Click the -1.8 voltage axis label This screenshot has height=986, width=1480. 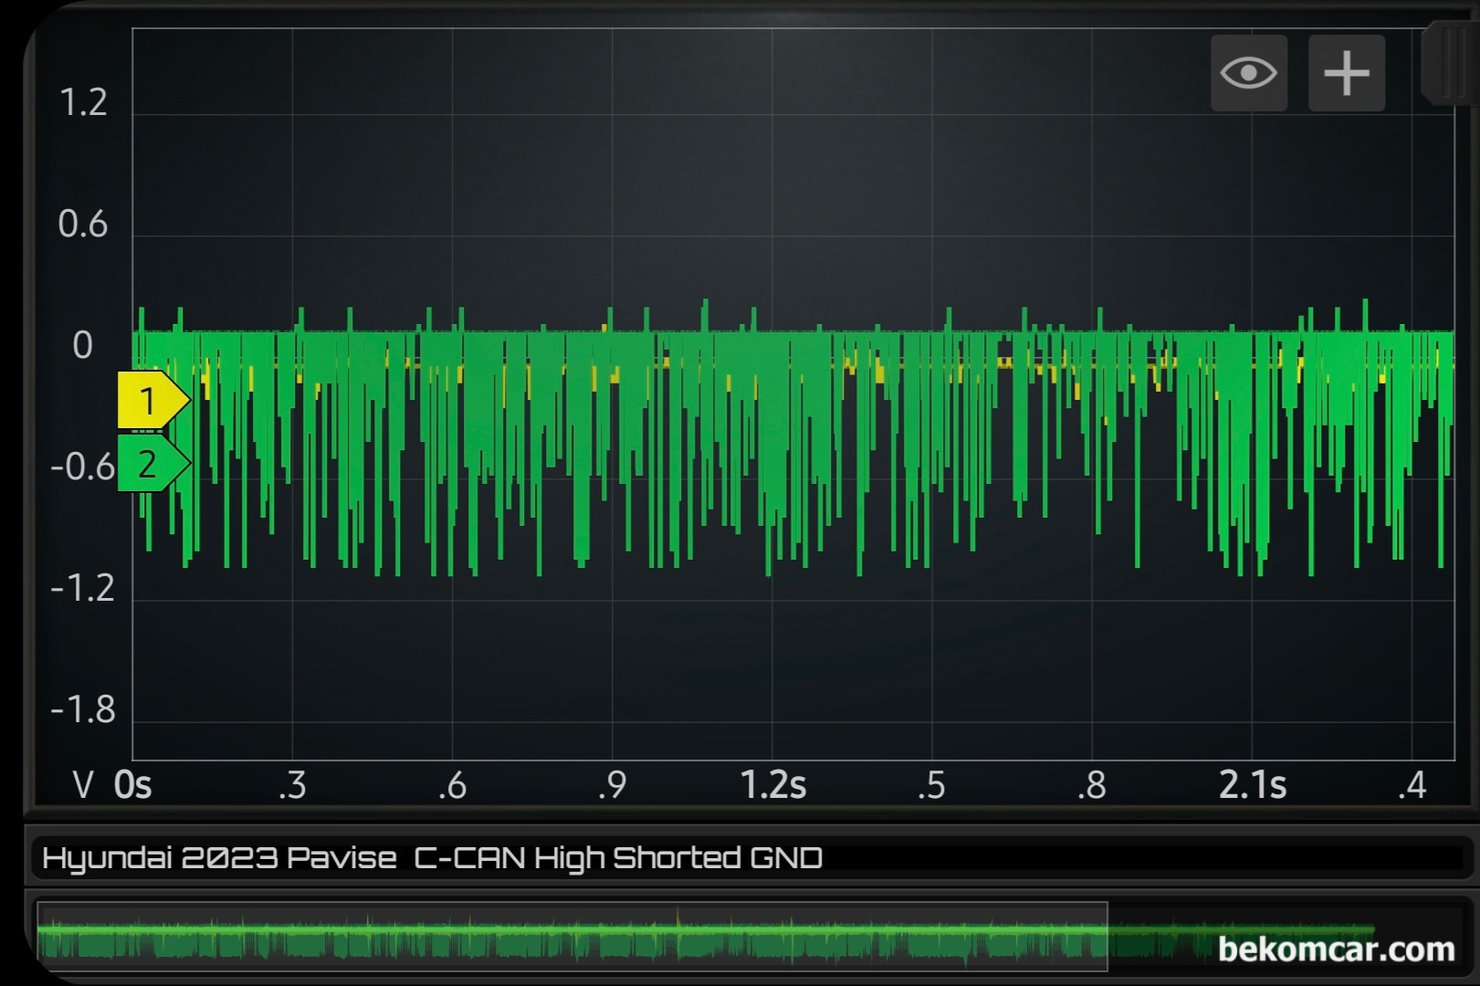[x=83, y=710]
